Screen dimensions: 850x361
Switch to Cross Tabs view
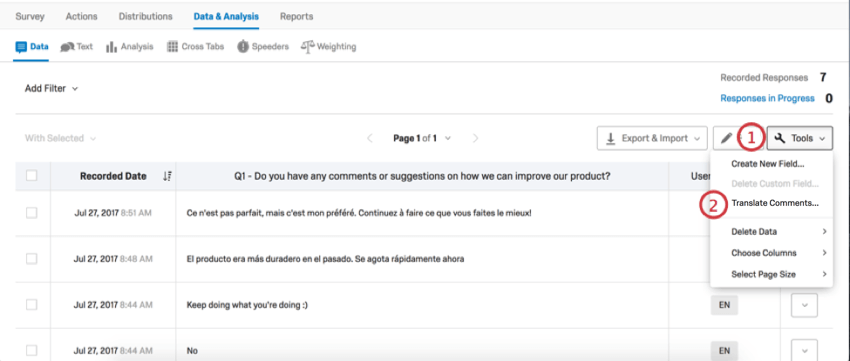point(195,47)
